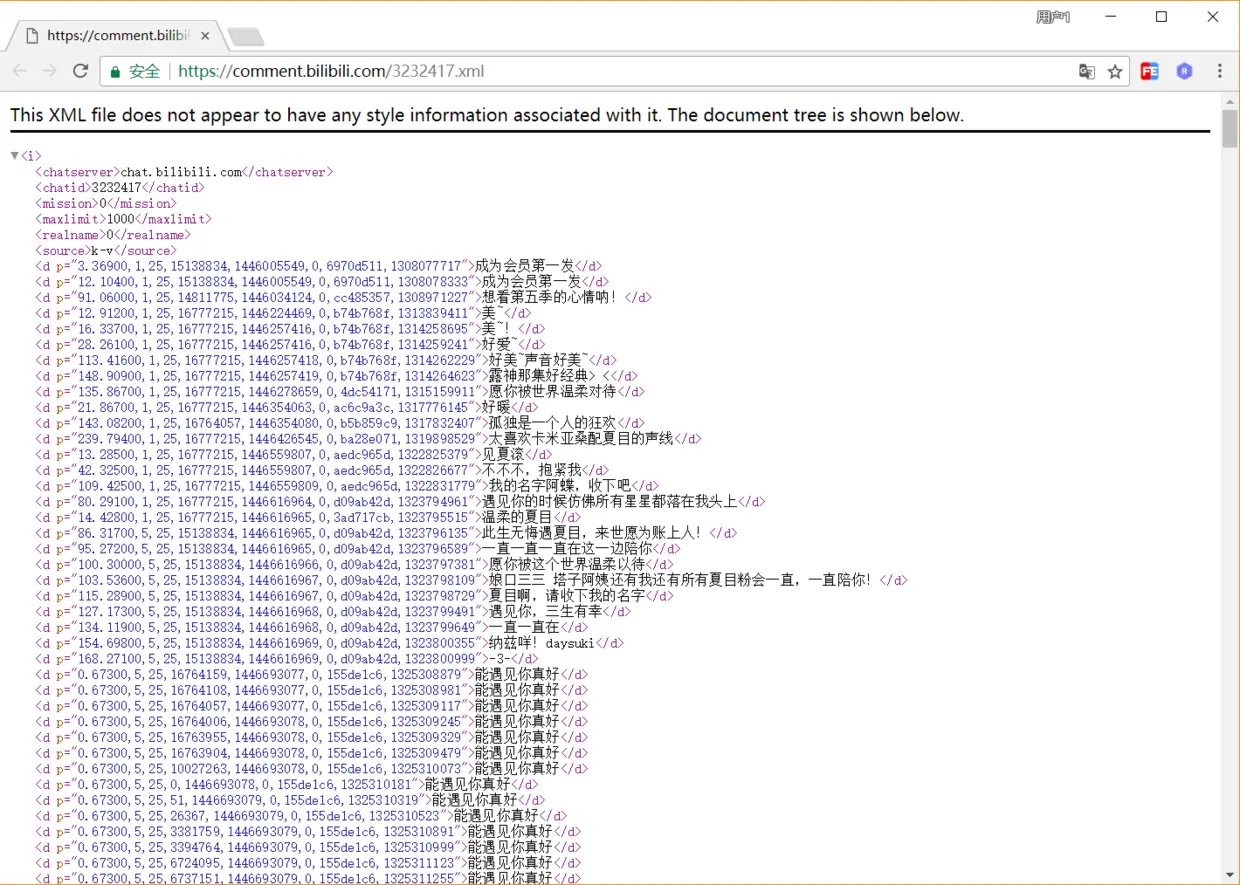Click comment text 露神那集好经典

click(x=539, y=376)
